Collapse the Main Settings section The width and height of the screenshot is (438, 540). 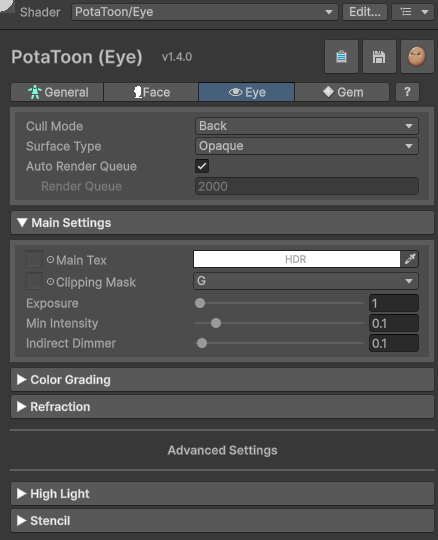pyautogui.click(x=222, y=223)
